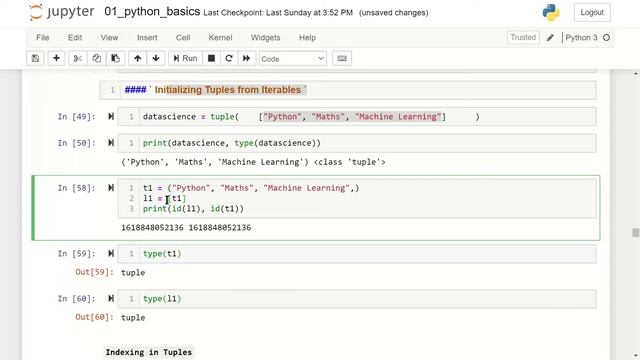The width and height of the screenshot is (640, 360).
Task: Open the View menu
Action: [109, 38]
